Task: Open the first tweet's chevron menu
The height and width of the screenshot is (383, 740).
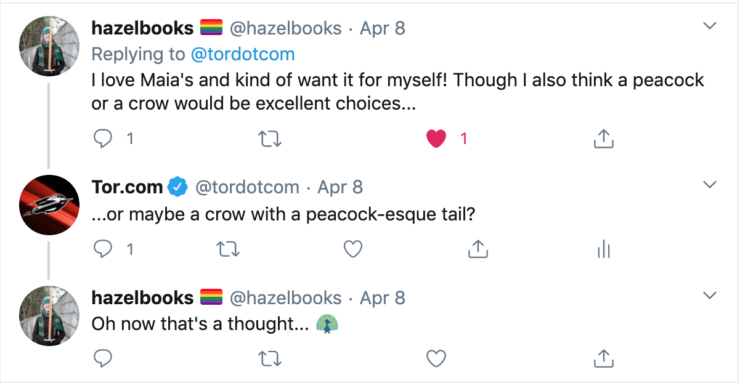Action: click(710, 25)
